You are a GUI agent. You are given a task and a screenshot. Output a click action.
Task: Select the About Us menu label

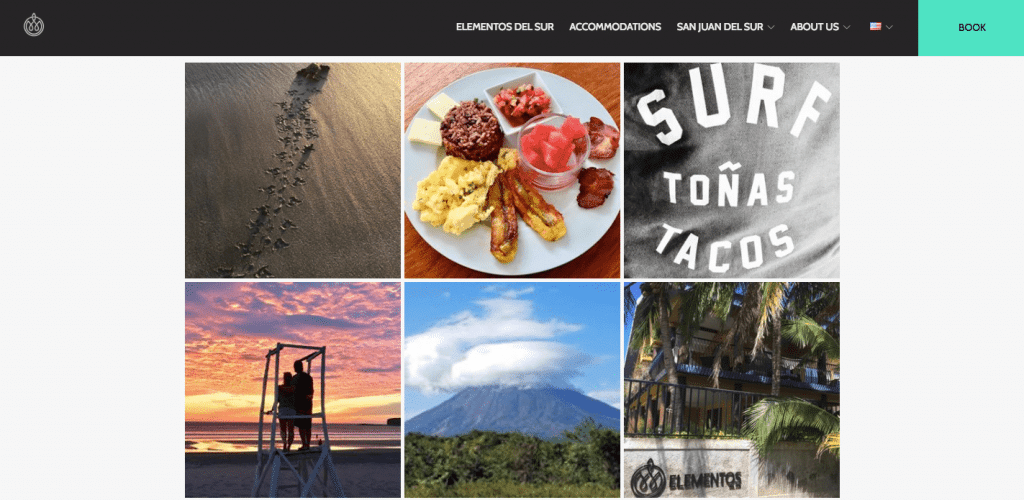point(814,27)
